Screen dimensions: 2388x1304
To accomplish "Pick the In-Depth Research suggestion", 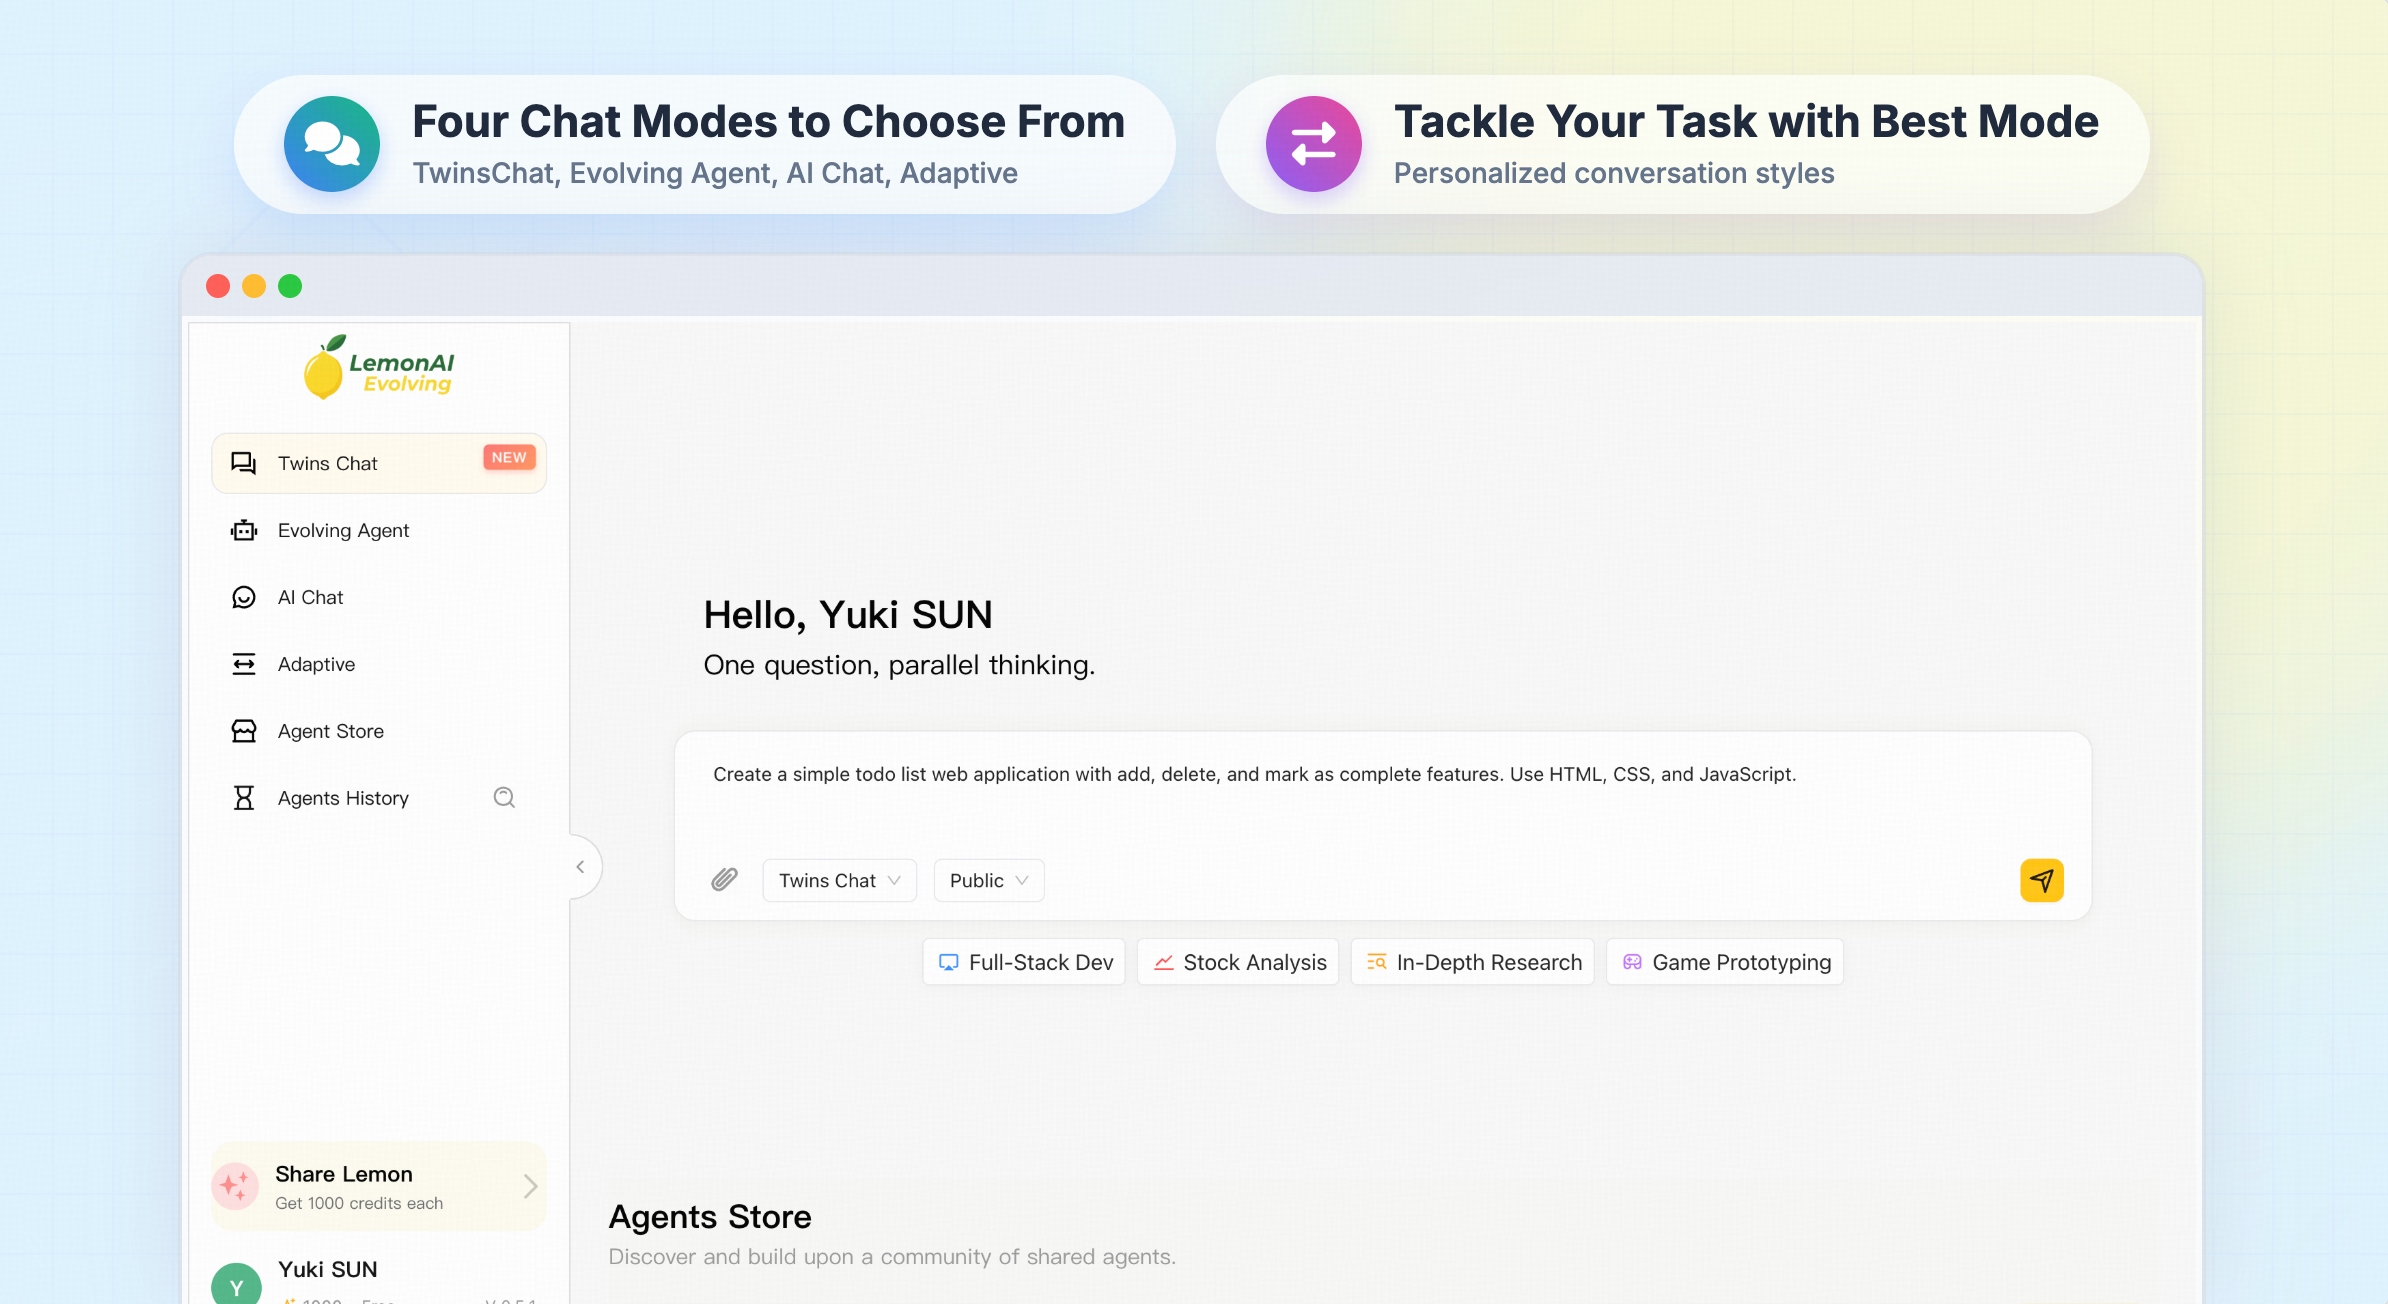I will click(x=1472, y=962).
